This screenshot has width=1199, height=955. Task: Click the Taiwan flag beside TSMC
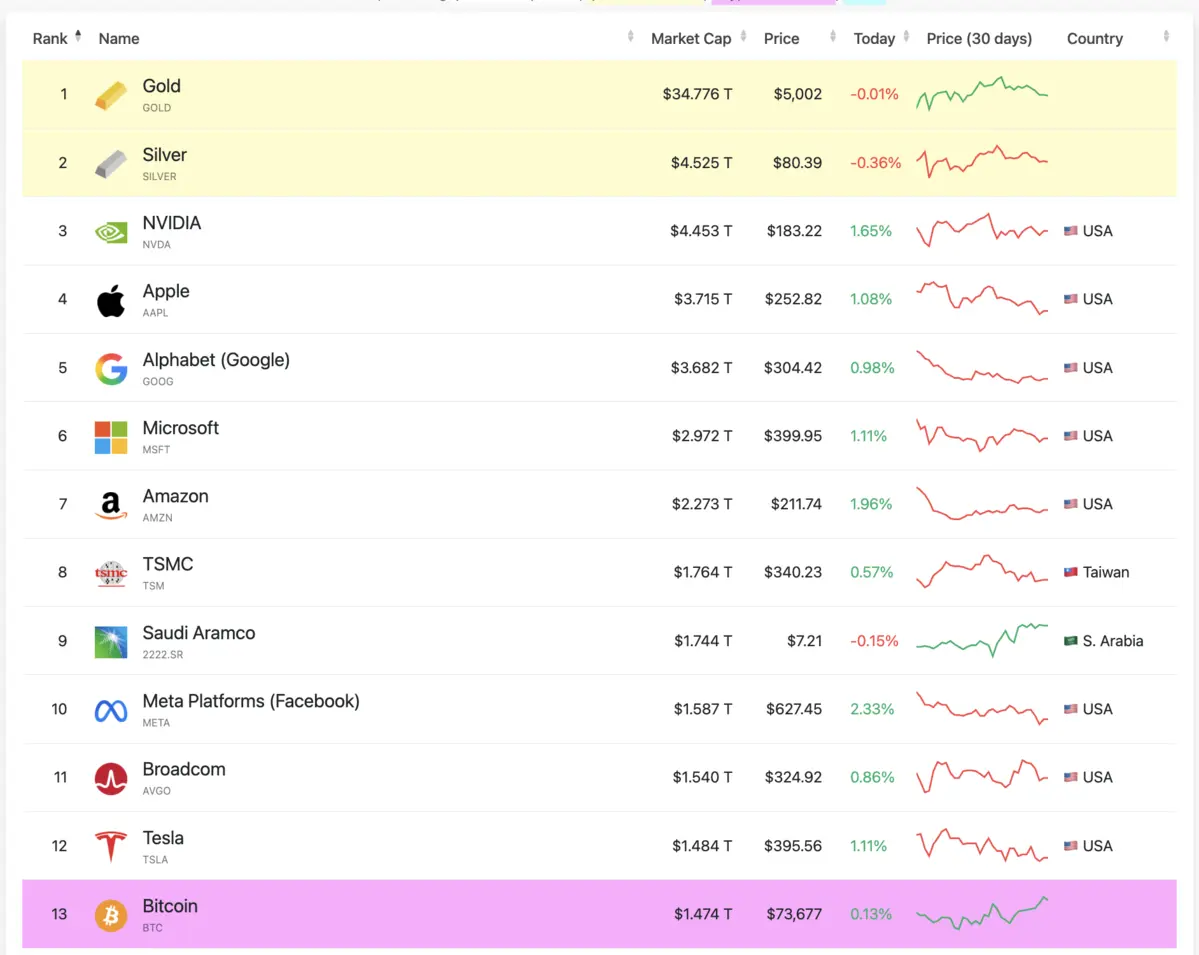click(x=1071, y=572)
